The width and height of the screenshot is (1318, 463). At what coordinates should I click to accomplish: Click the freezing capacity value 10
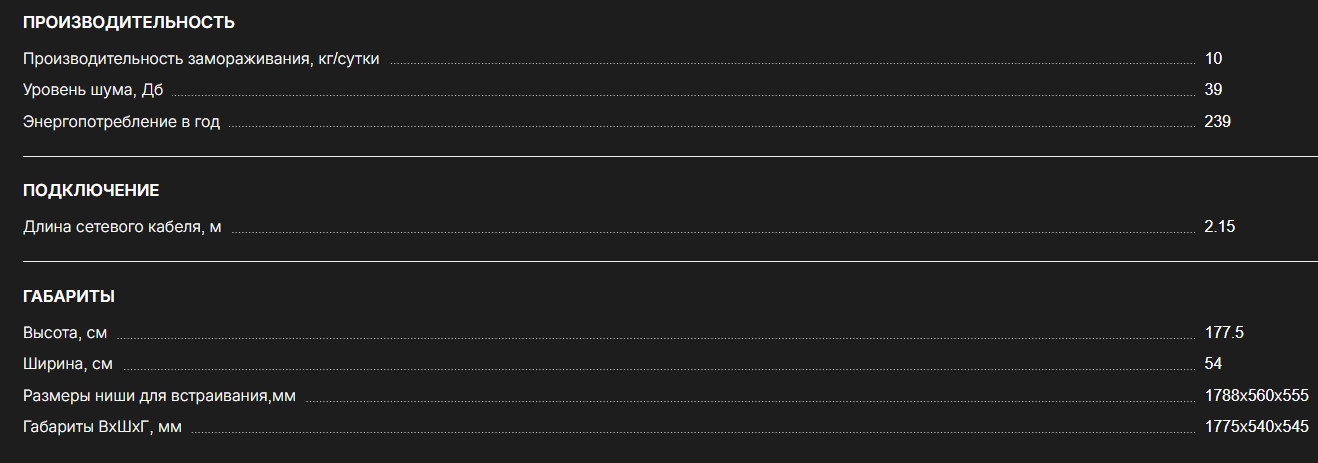point(1213,59)
